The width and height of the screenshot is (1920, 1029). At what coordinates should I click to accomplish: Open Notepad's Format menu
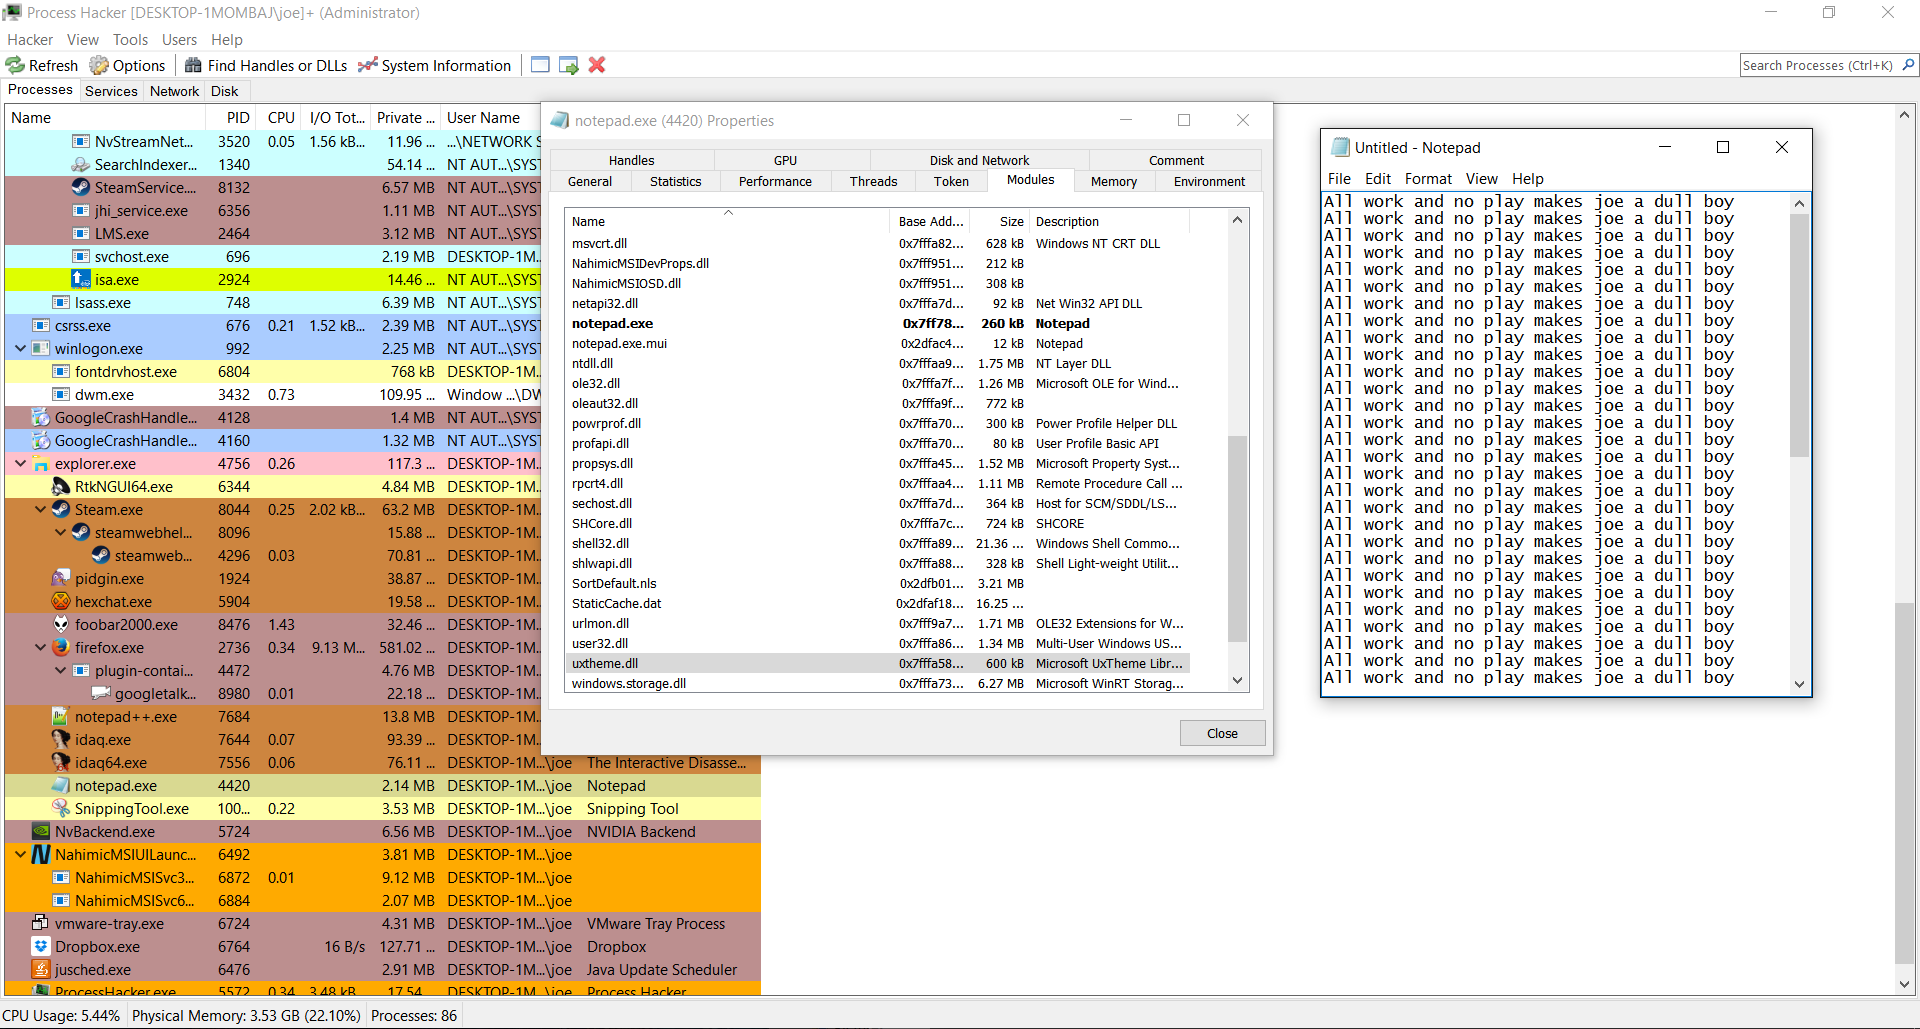click(x=1428, y=179)
